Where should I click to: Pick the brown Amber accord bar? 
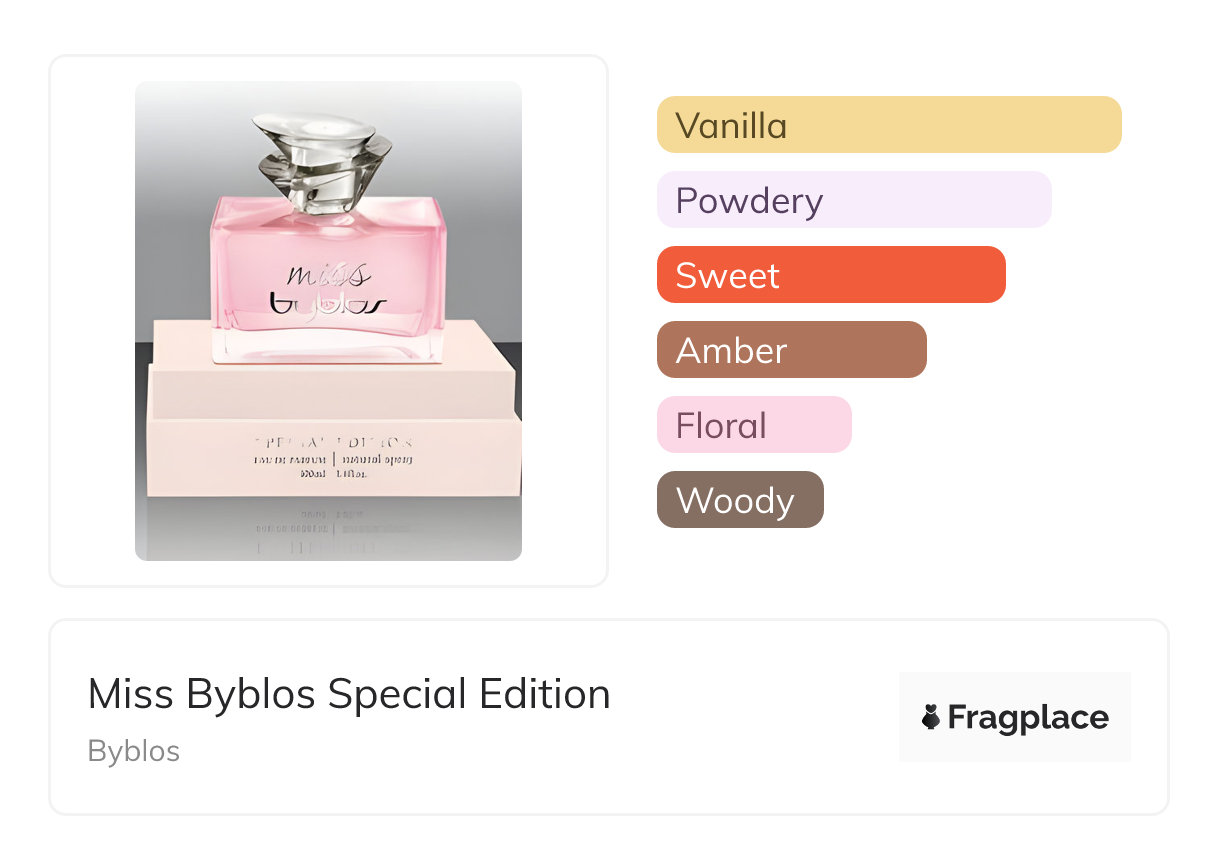(x=791, y=350)
